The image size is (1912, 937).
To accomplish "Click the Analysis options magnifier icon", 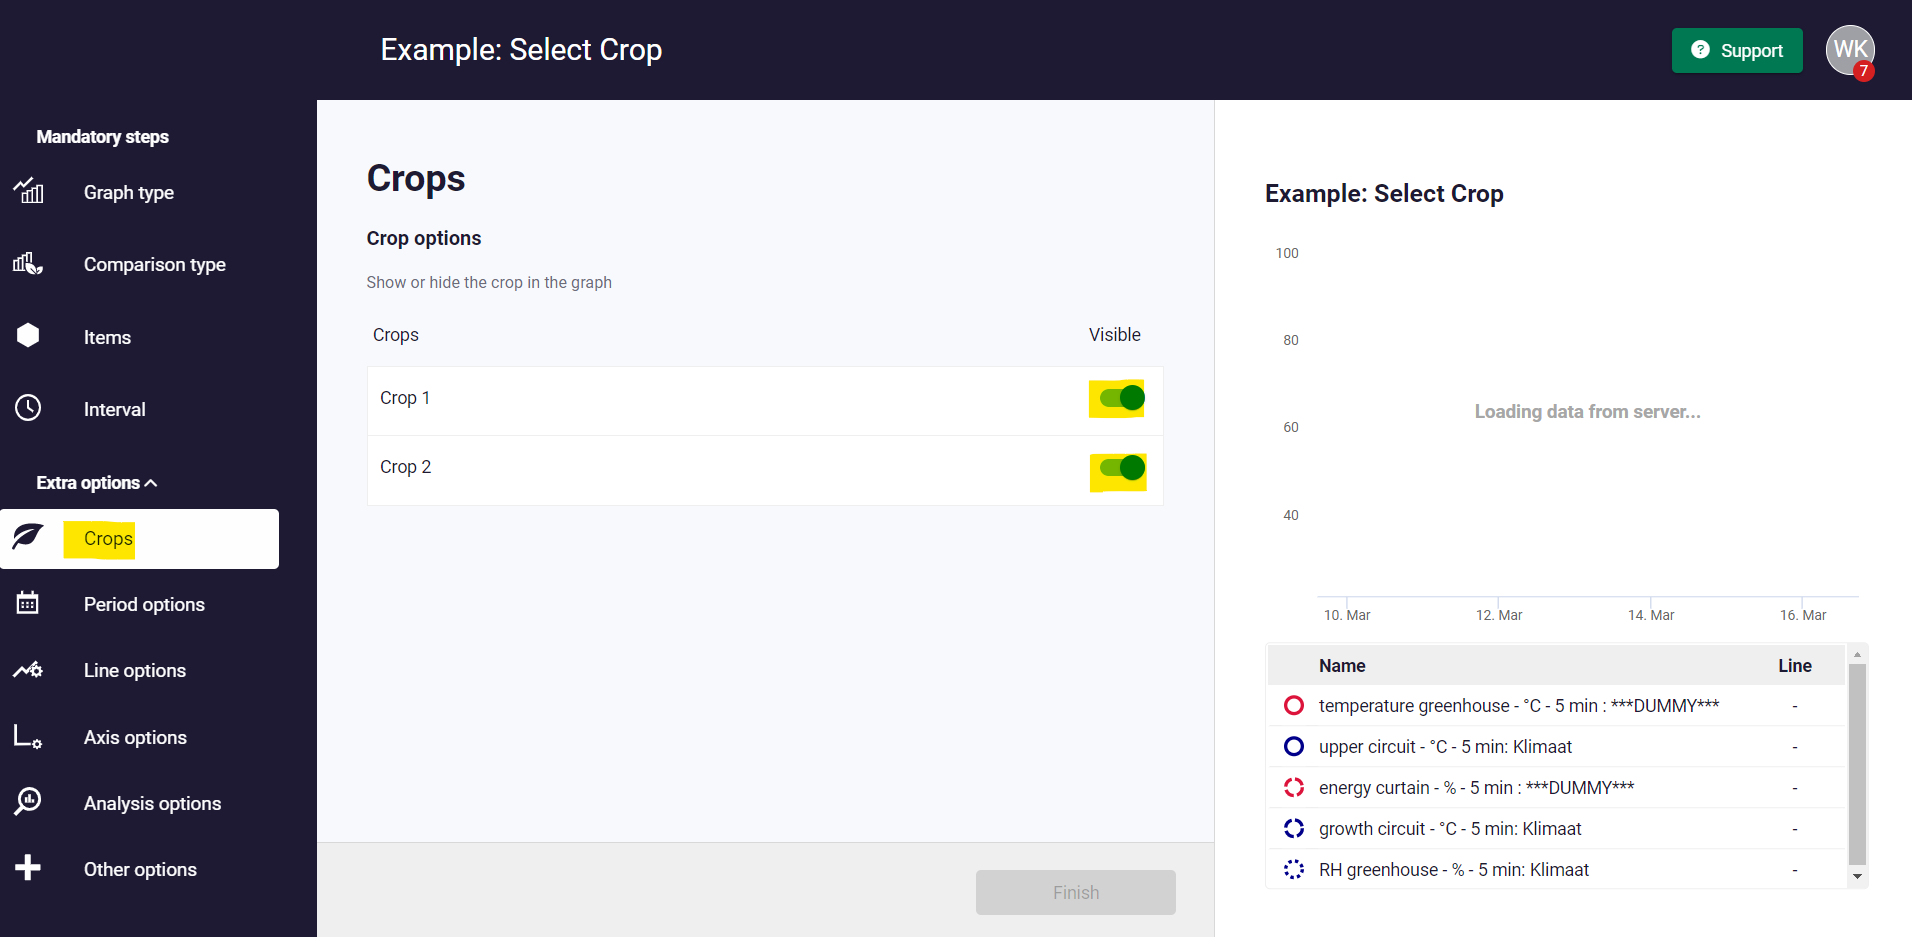I will [28, 802].
